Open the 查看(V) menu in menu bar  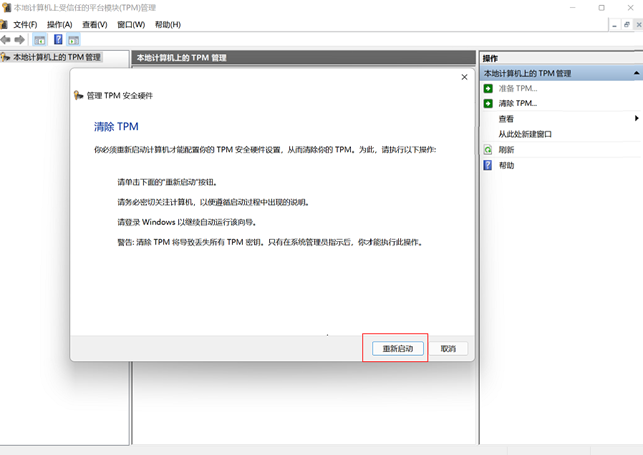[x=95, y=24]
